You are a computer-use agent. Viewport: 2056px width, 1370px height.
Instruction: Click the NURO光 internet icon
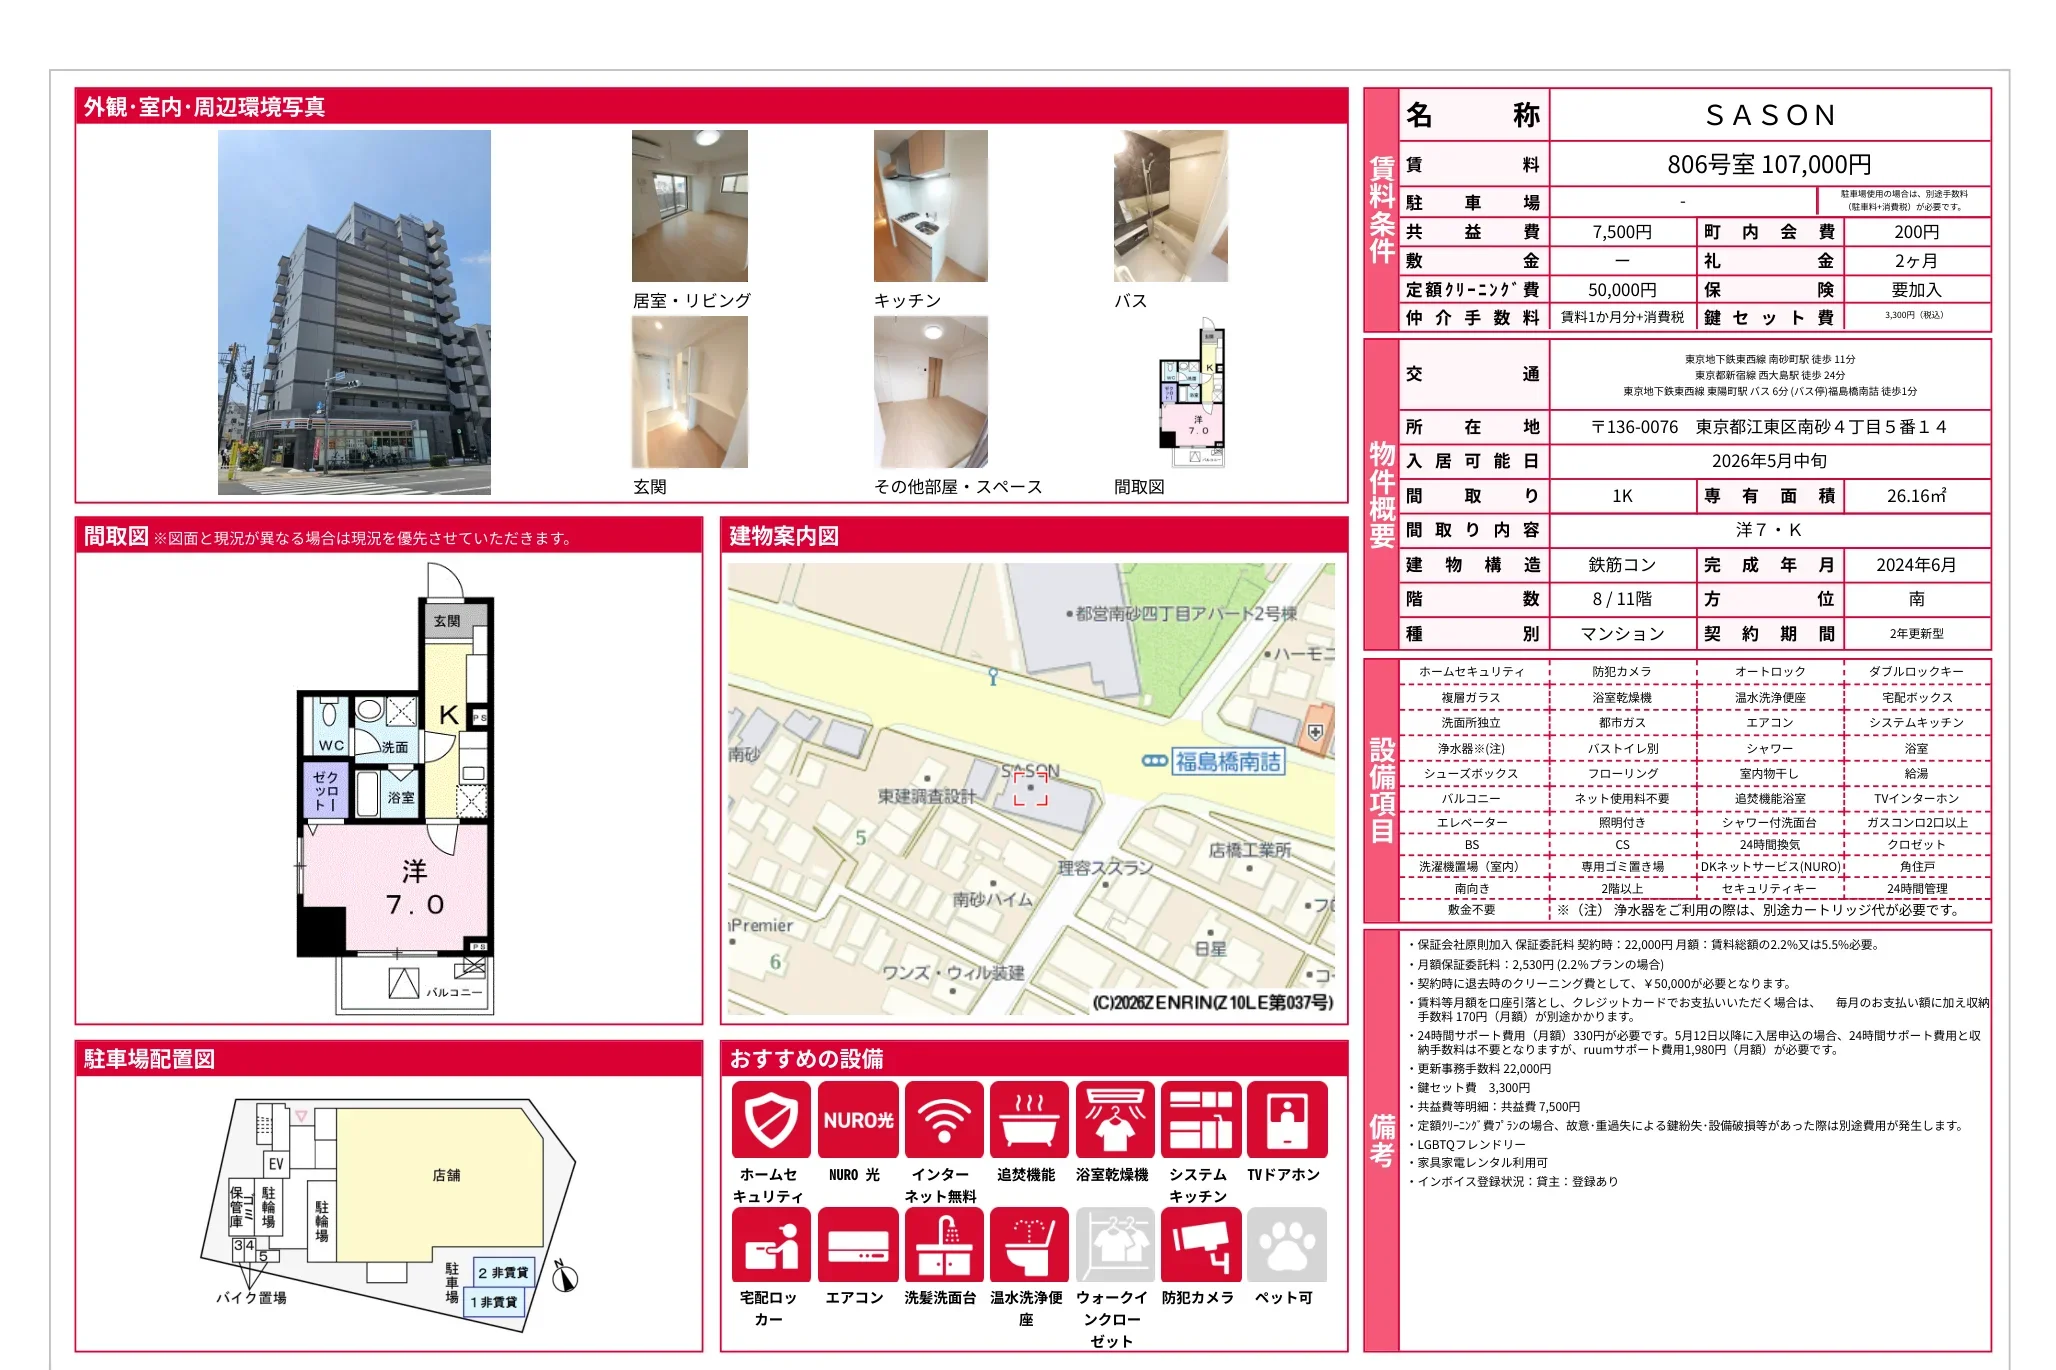tap(857, 1120)
